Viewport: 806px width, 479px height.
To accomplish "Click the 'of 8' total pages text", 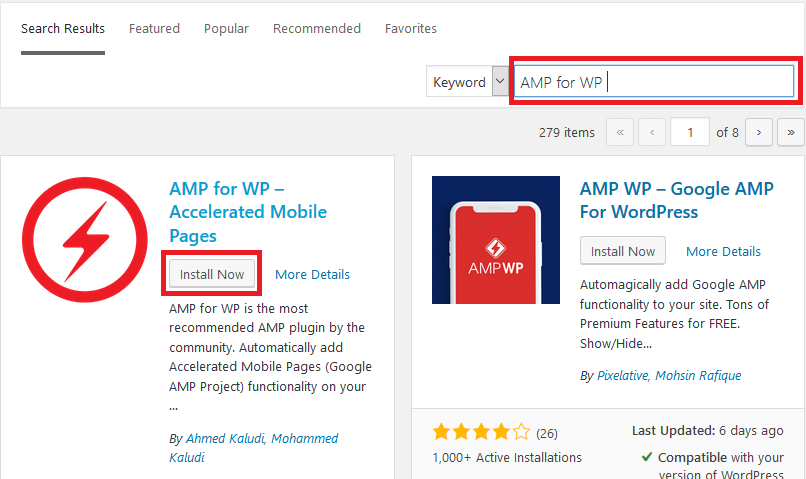I will pyautogui.click(x=727, y=133).
